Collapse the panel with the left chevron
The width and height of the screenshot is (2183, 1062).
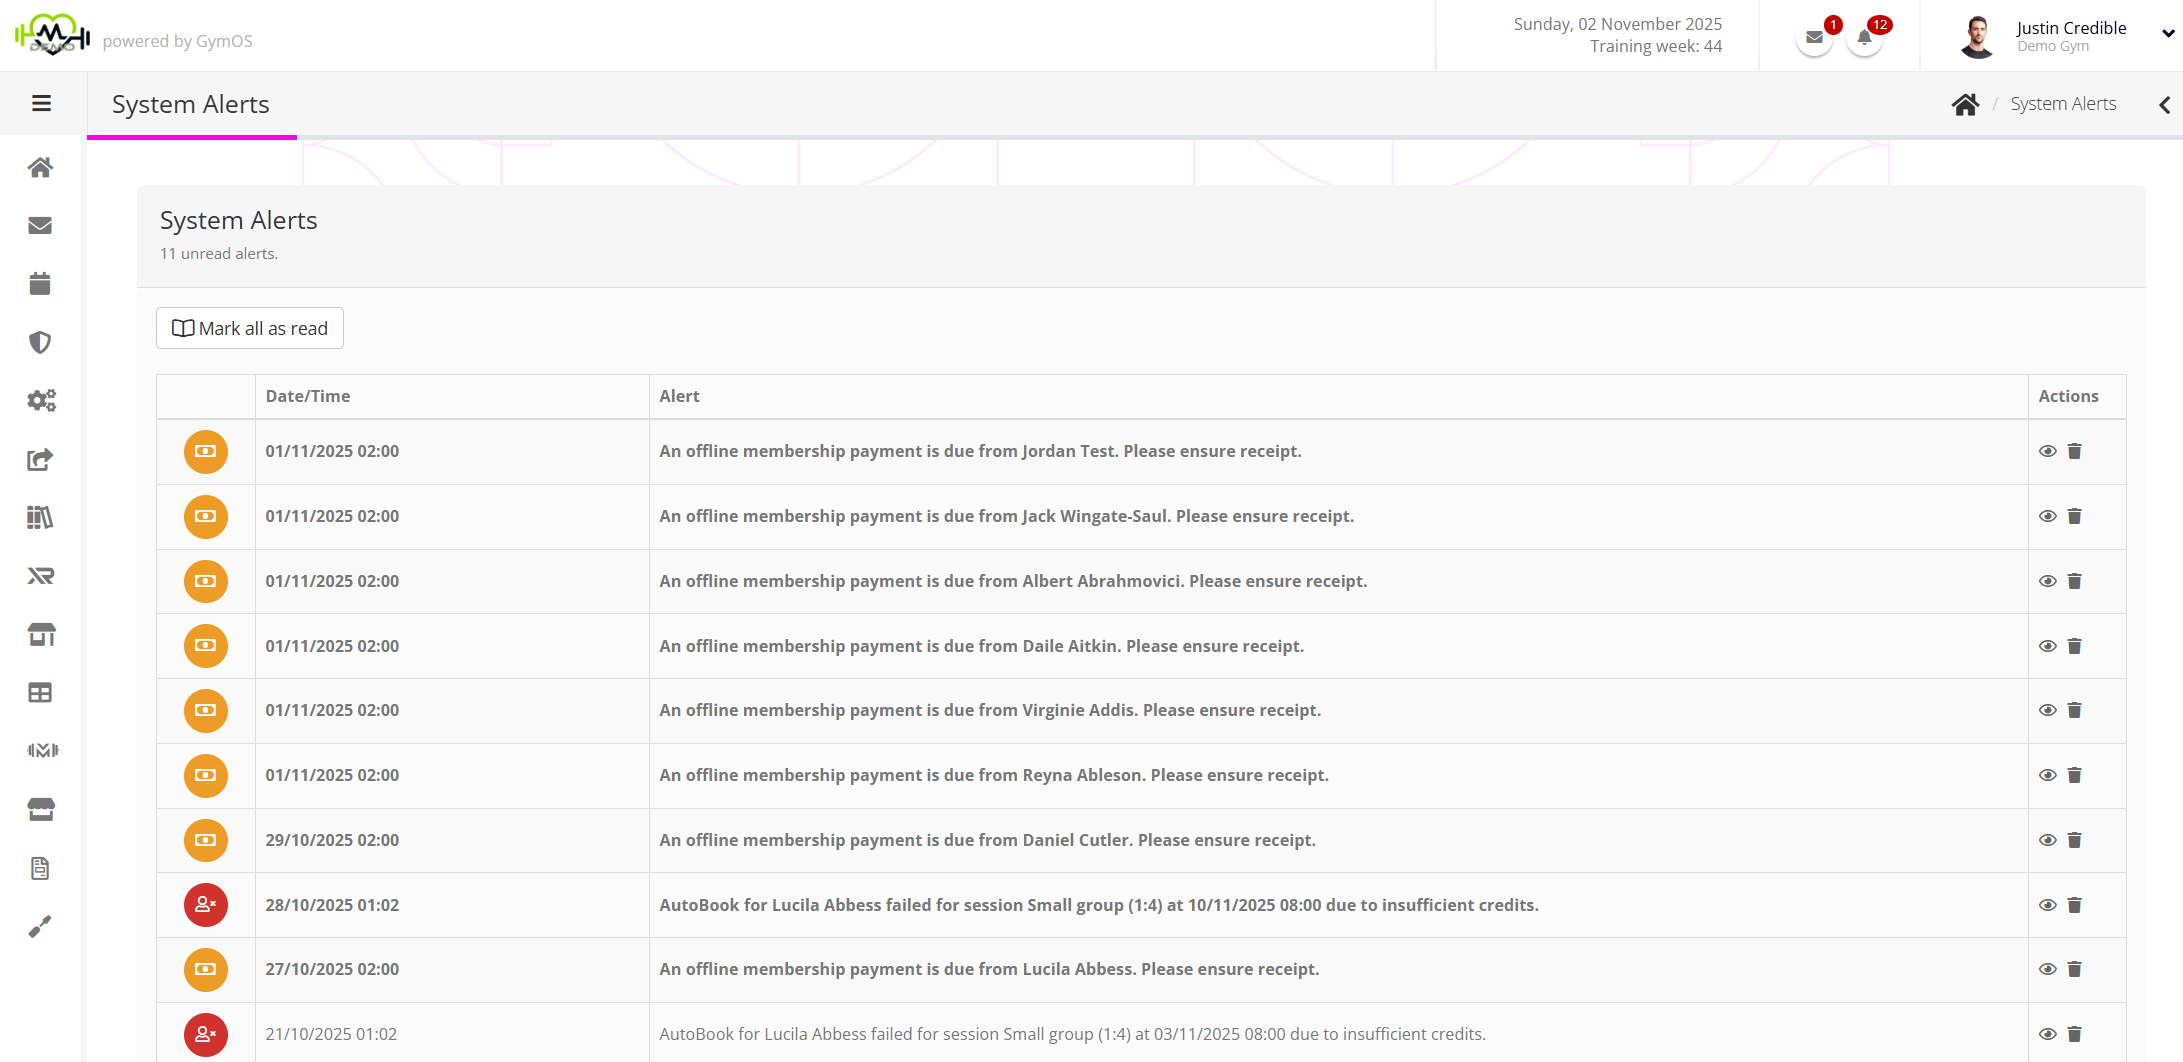(2164, 105)
